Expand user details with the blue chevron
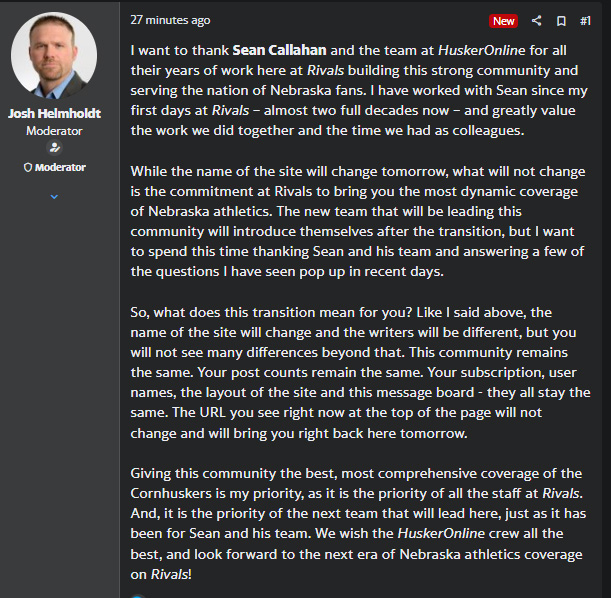The image size is (611, 598). (x=54, y=197)
